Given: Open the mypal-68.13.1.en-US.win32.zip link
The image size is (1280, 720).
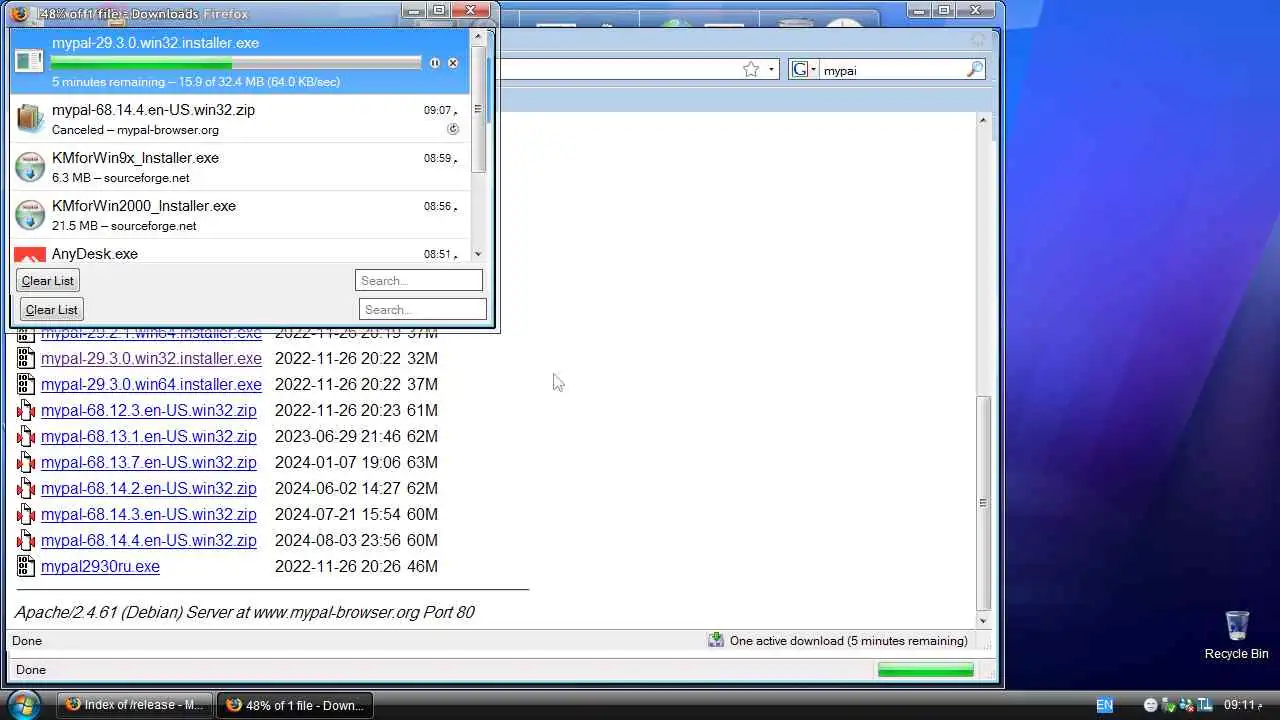Looking at the screenshot, I should 149,436.
